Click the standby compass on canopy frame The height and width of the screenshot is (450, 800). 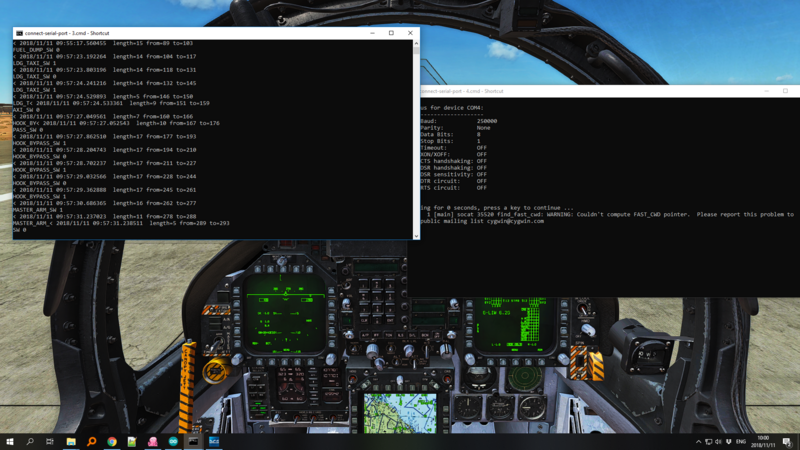coord(648,353)
